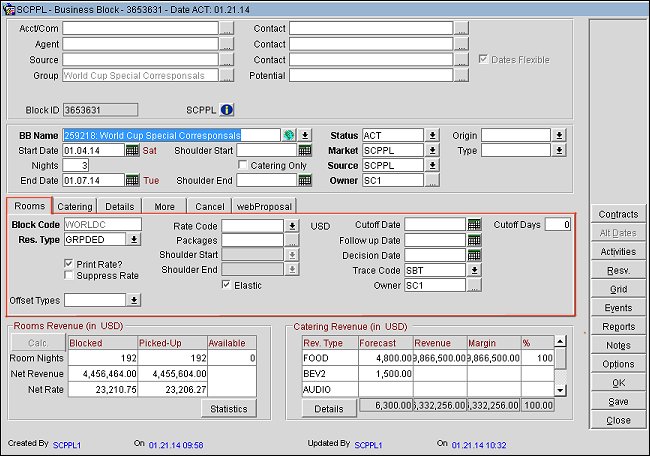The image size is (650, 456).
Task: Open the Start Date calendar picker
Action: (x=132, y=150)
